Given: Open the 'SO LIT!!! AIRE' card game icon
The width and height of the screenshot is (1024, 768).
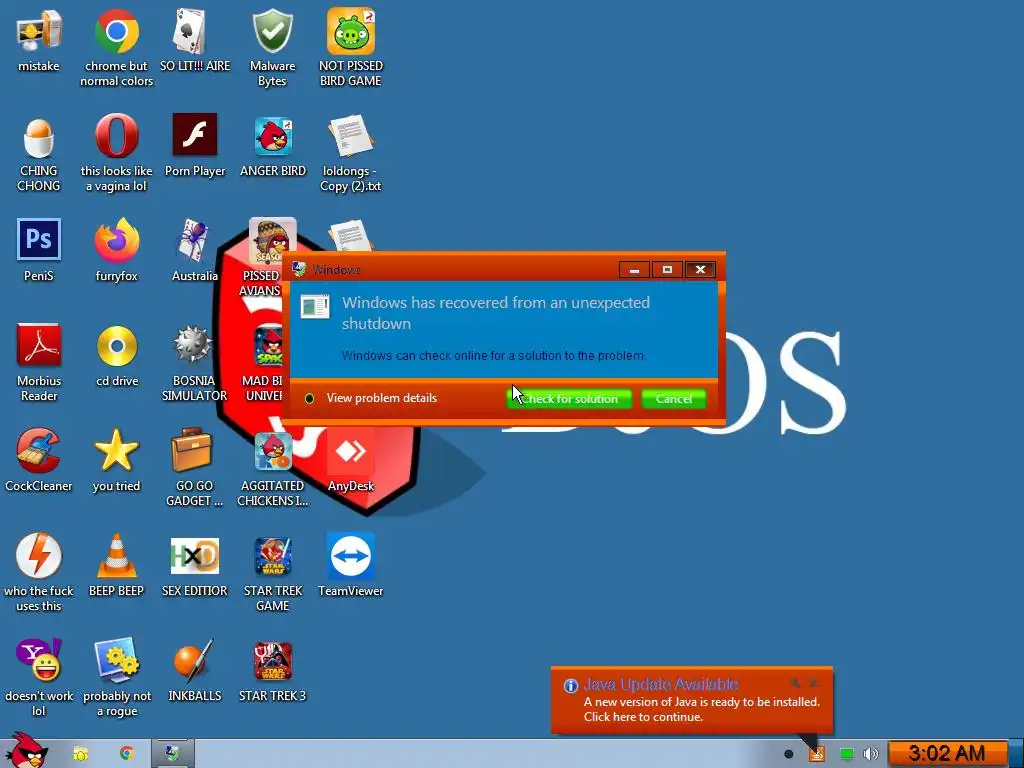Looking at the screenshot, I should point(189,31).
